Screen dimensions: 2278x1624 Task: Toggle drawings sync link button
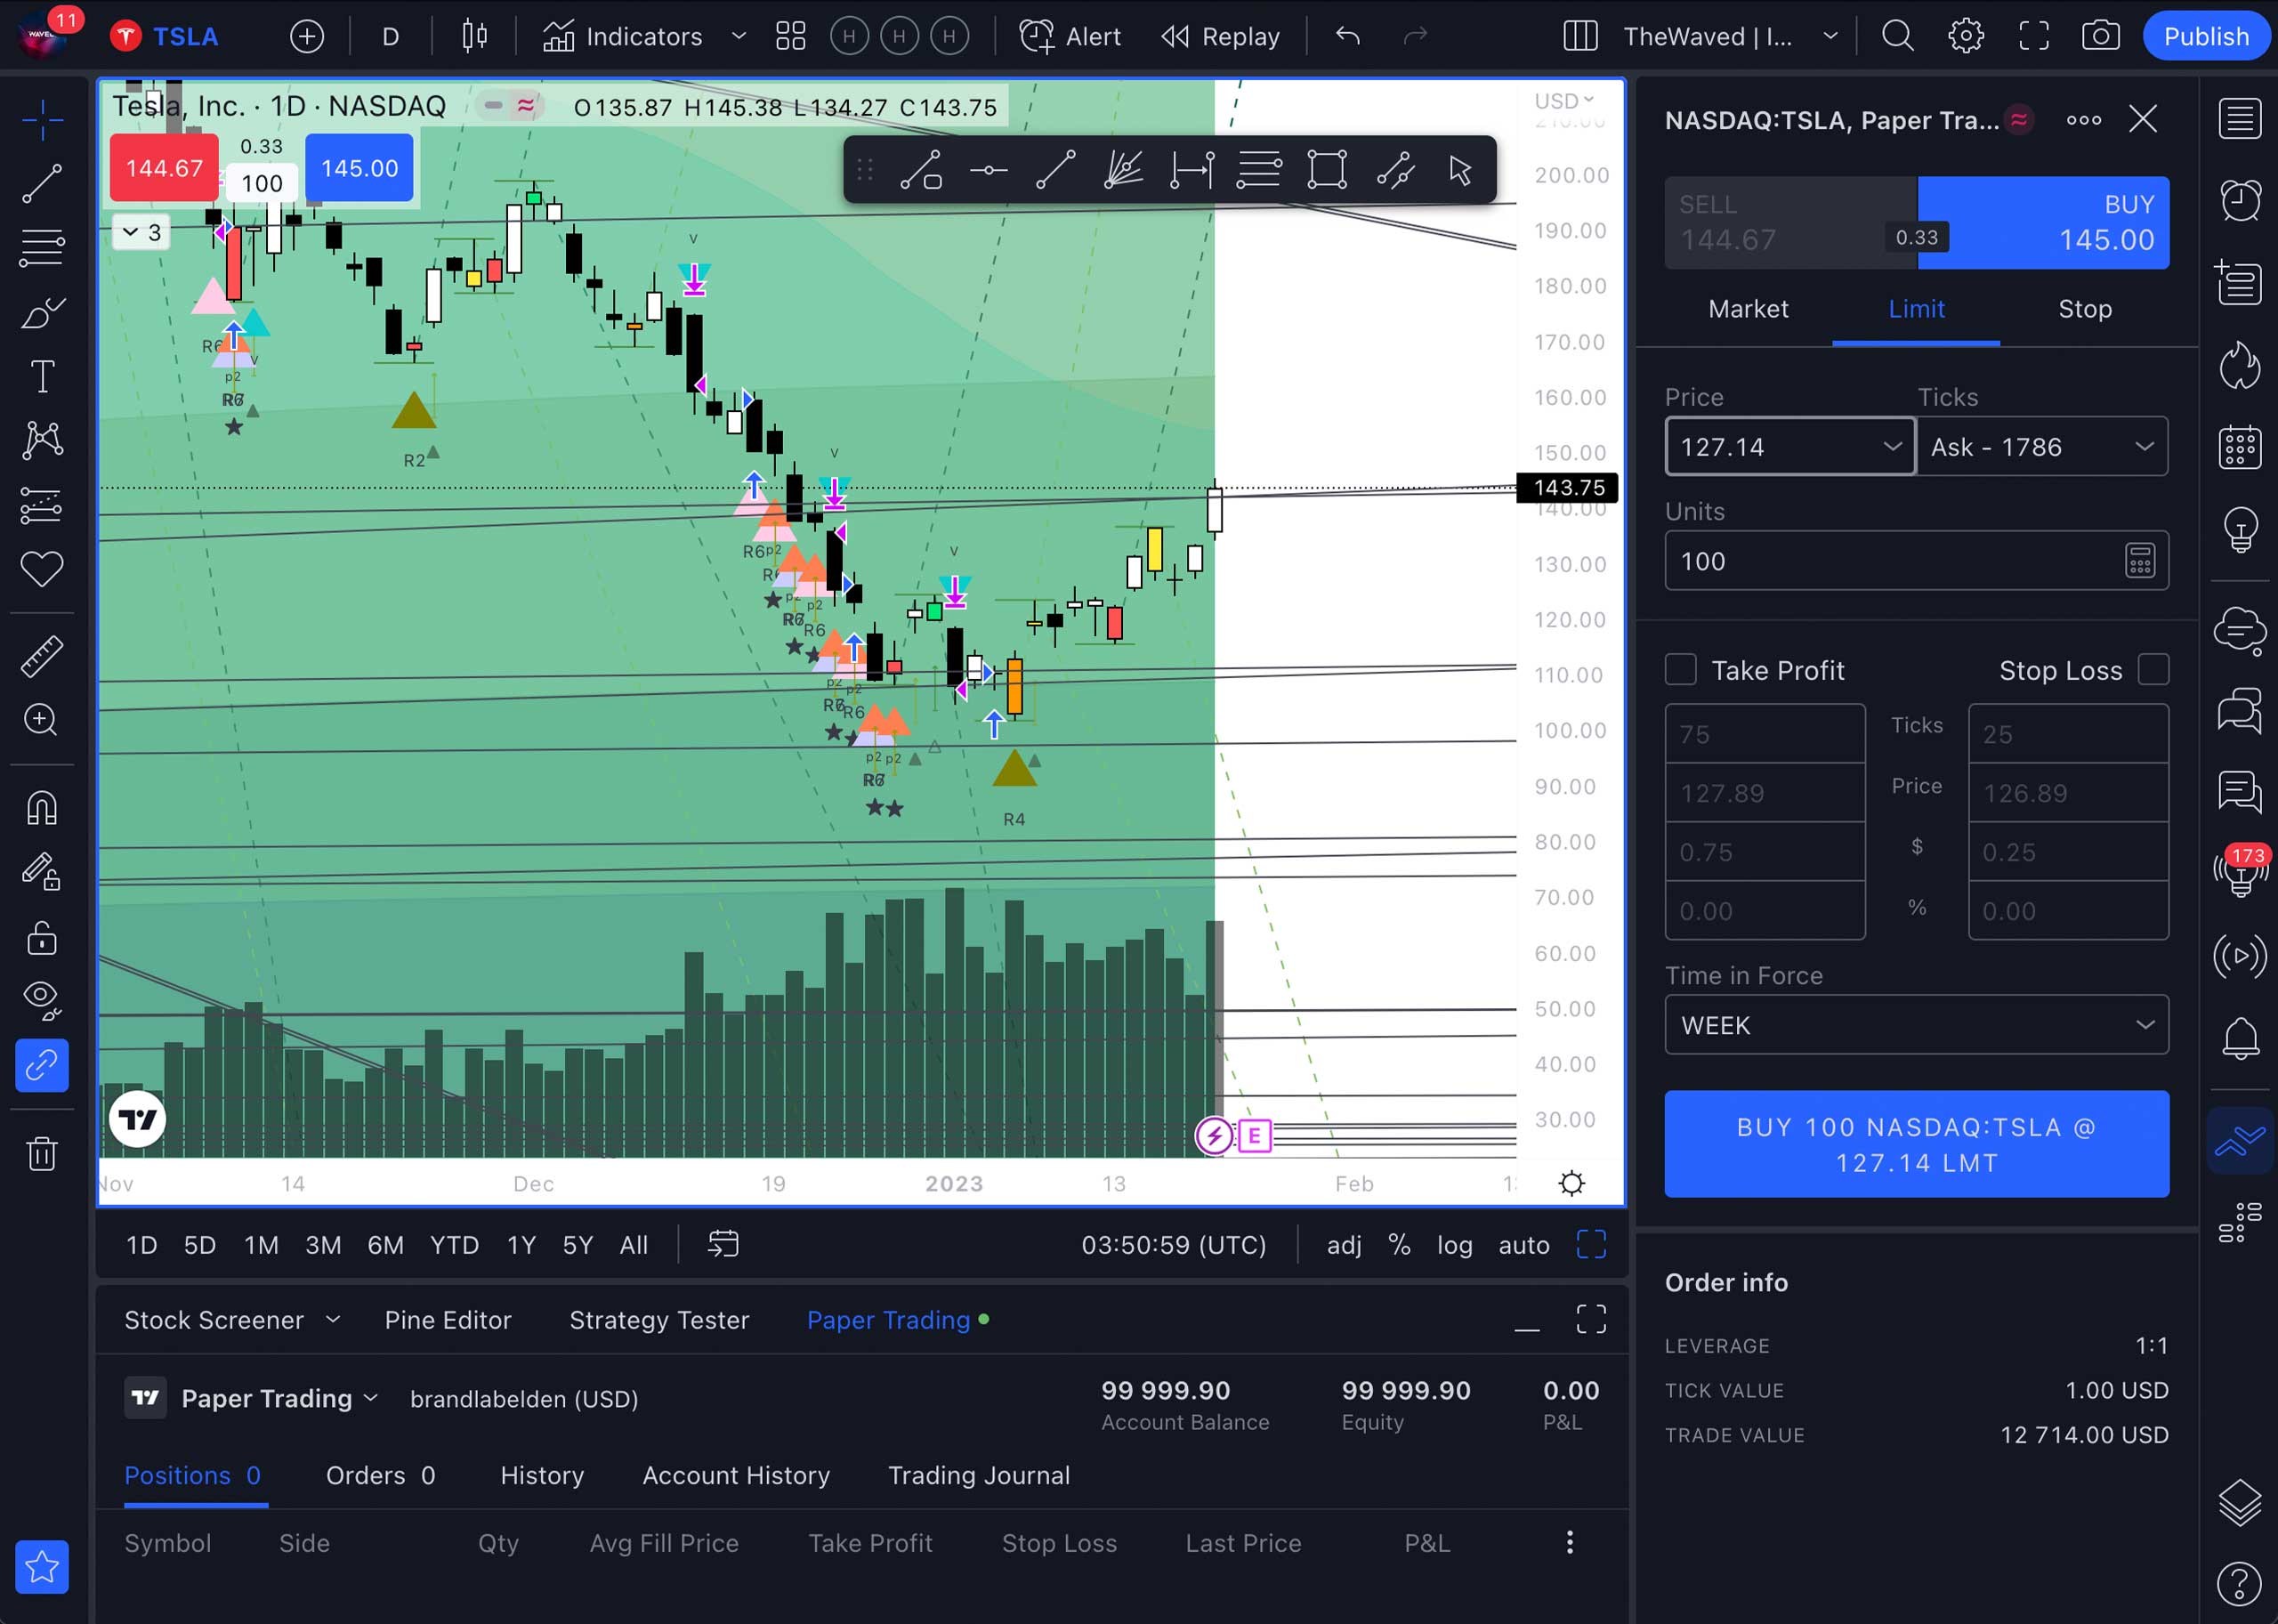[x=42, y=1065]
